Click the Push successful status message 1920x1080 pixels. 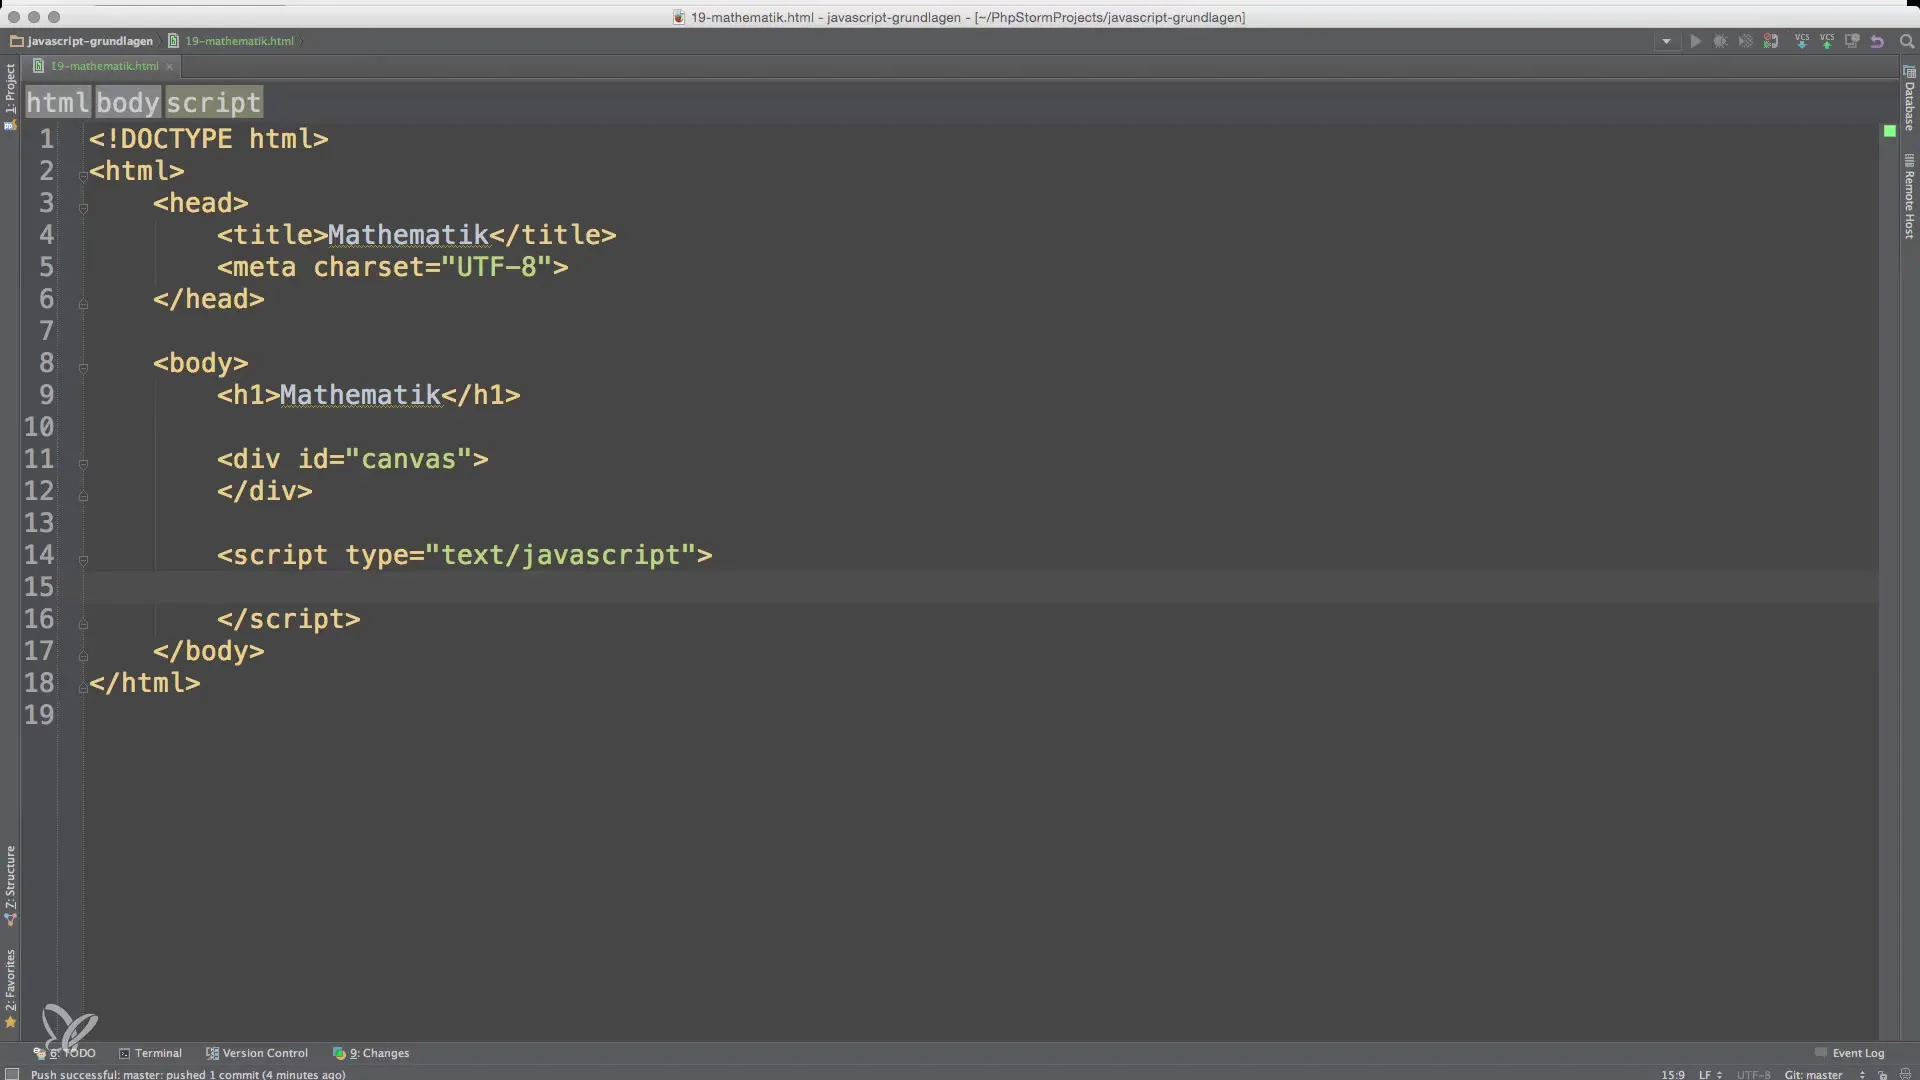[188, 1074]
